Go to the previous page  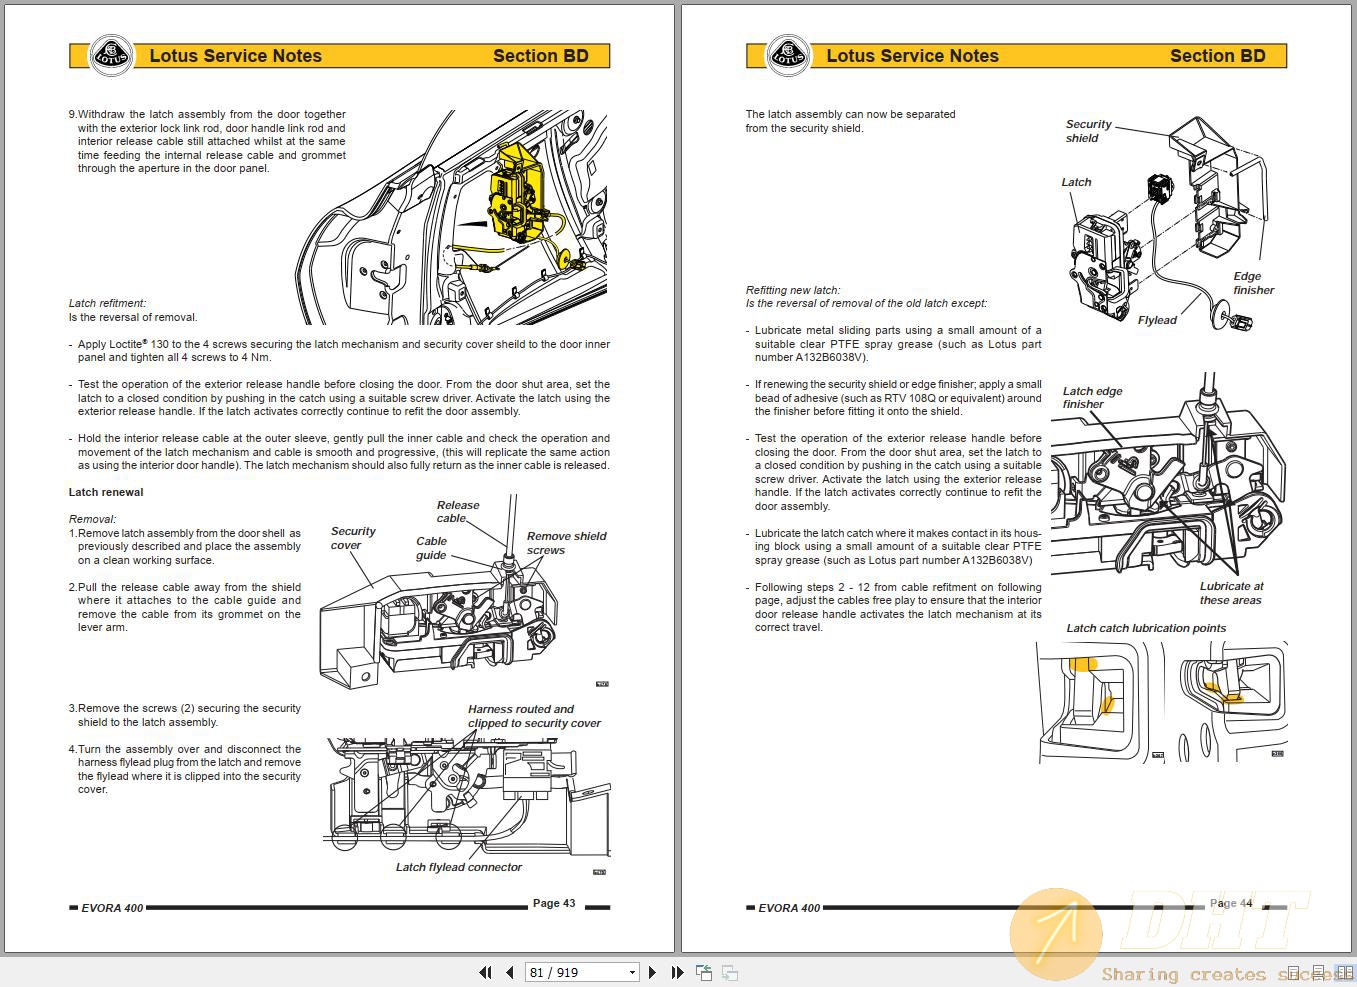click(510, 972)
